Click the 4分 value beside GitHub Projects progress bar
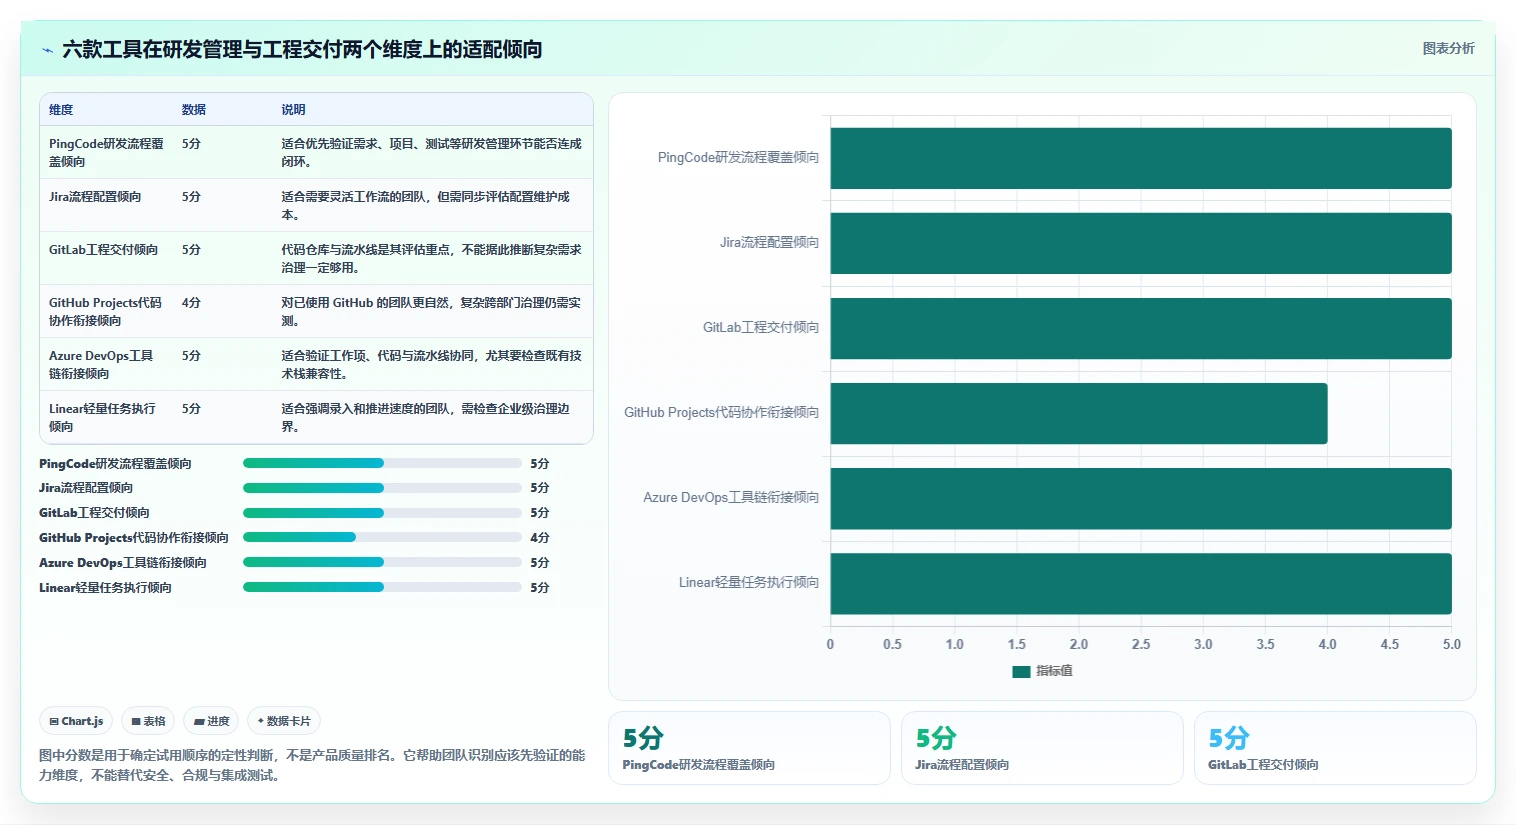1516x825 pixels. pyautogui.click(x=540, y=538)
